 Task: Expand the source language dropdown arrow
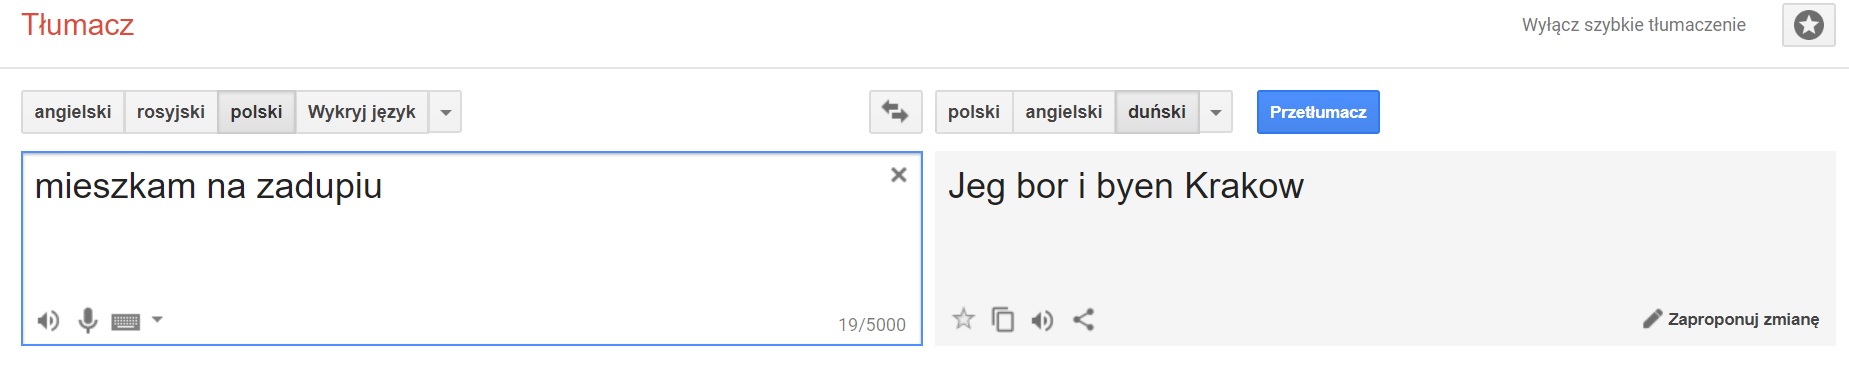click(x=445, y=112)
